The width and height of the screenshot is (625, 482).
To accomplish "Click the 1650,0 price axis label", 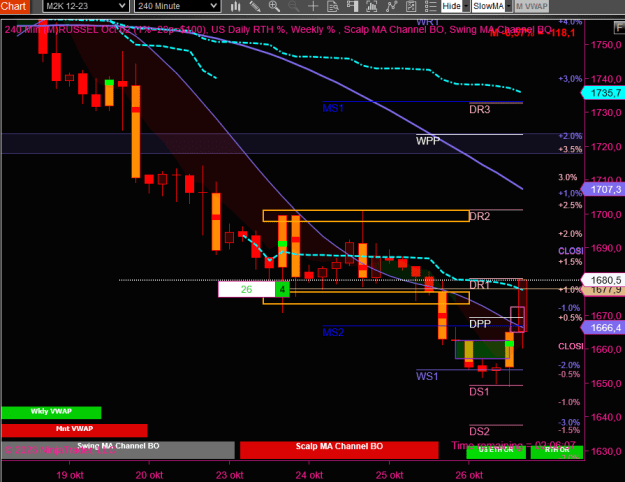I will pos(606,384).
